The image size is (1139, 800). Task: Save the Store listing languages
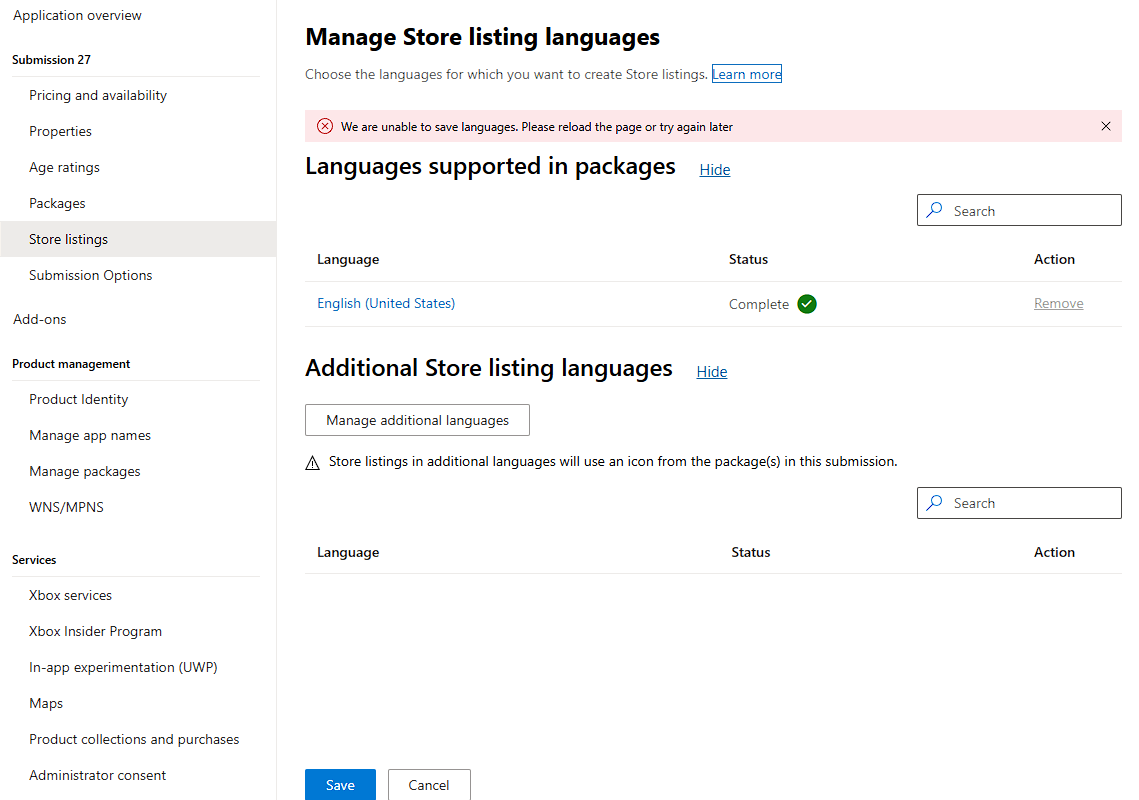340,785
